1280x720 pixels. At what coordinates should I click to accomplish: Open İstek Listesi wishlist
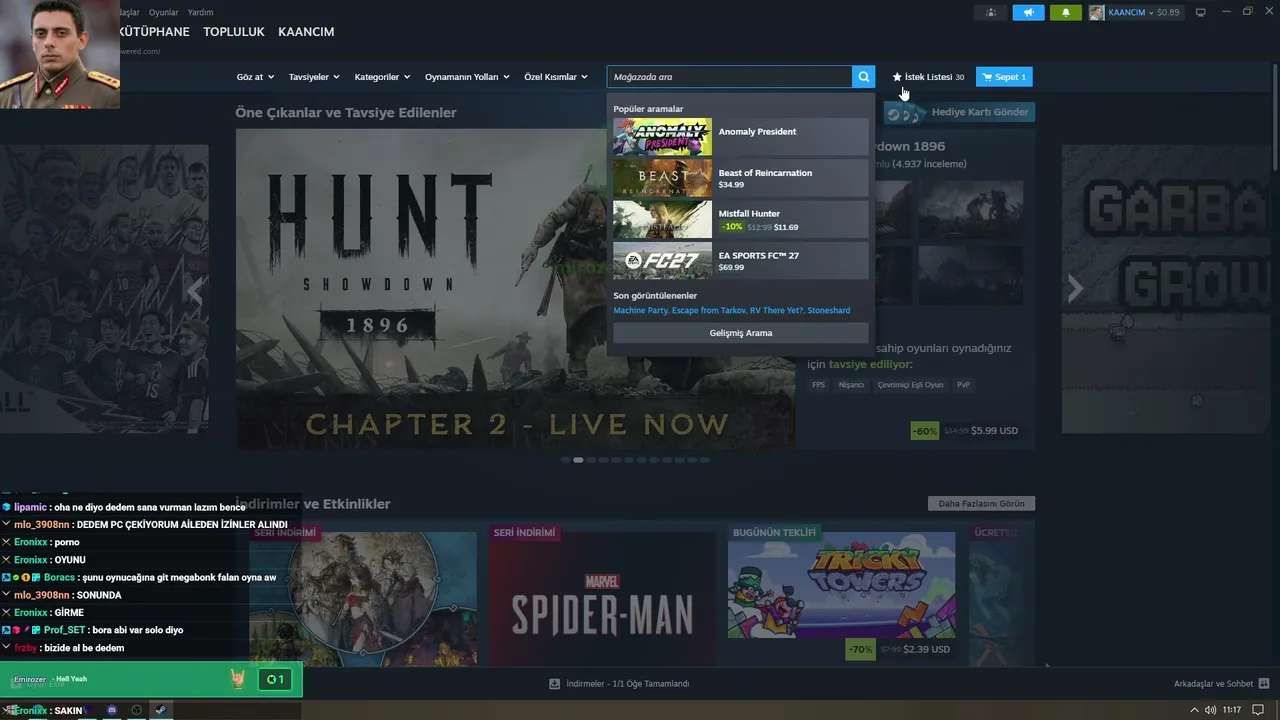coord(928,77)
